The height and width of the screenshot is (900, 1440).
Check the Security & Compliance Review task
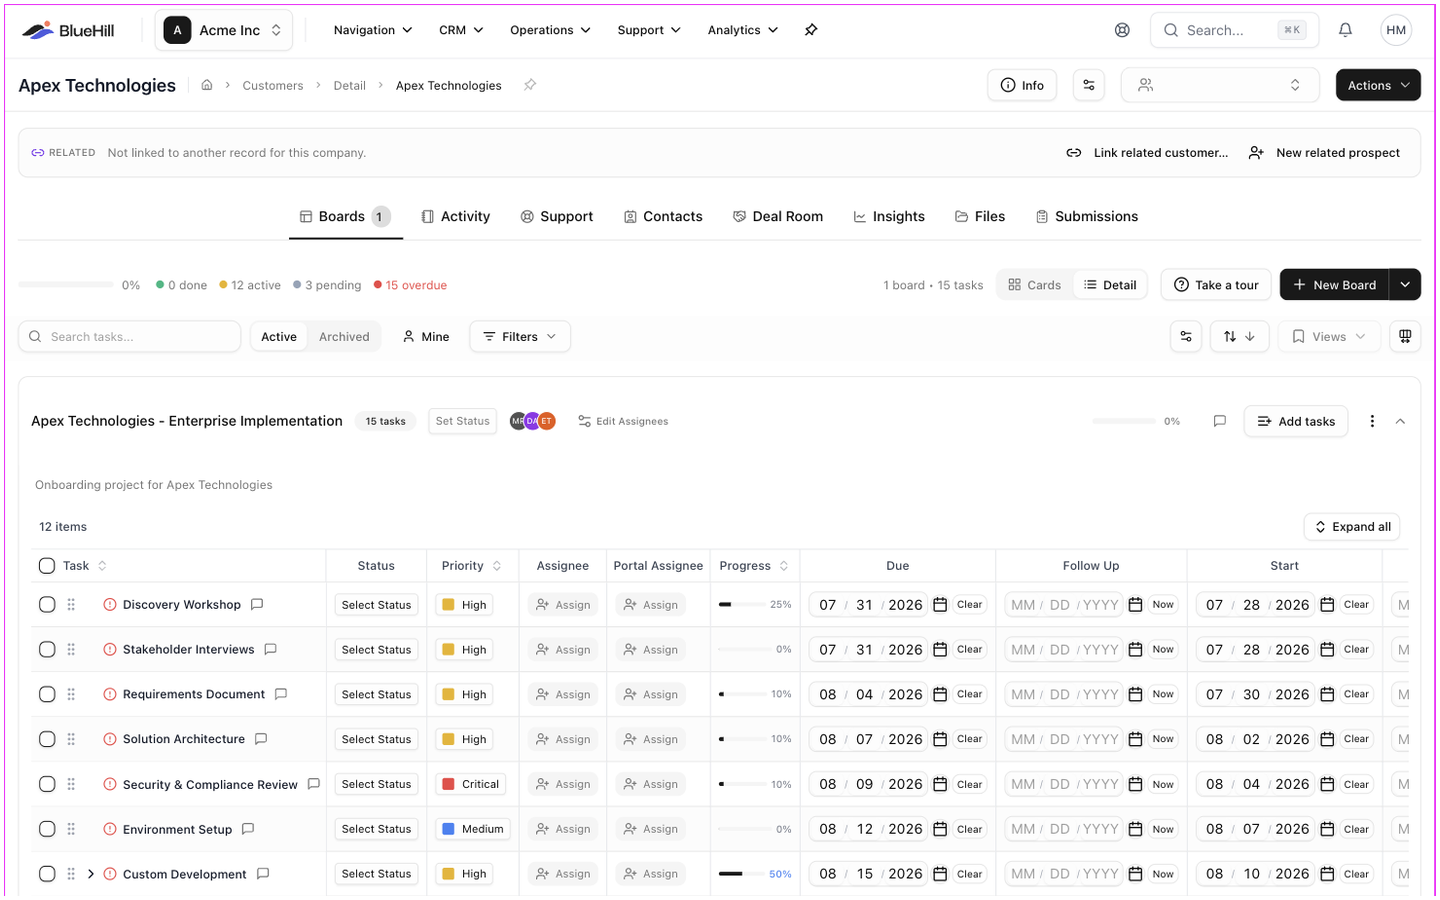click(47, 784)
